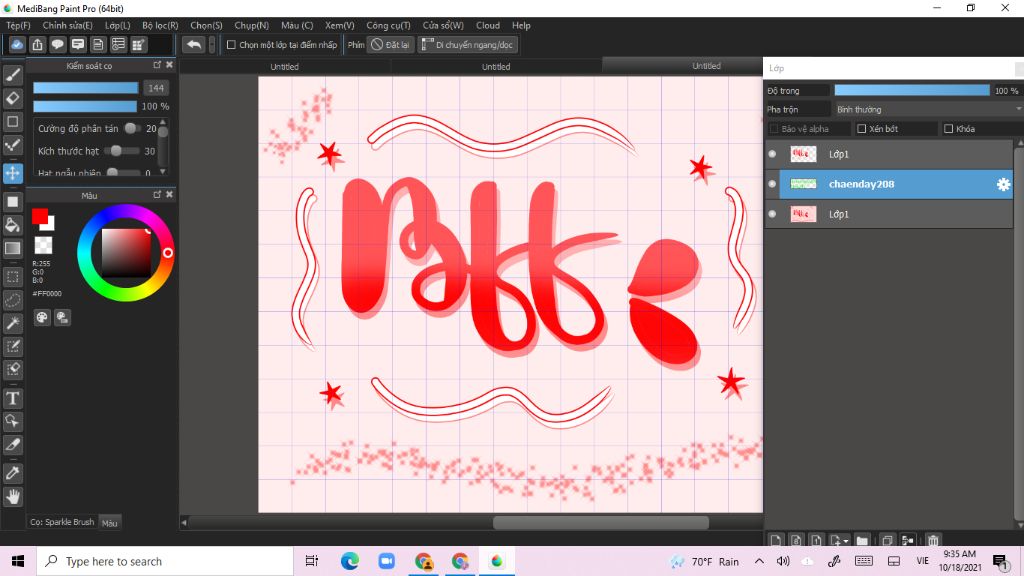
Task: Enable 'Chọn một lớp tại điểm nhấp' checkbox
Action: click(x=231, y=44)
